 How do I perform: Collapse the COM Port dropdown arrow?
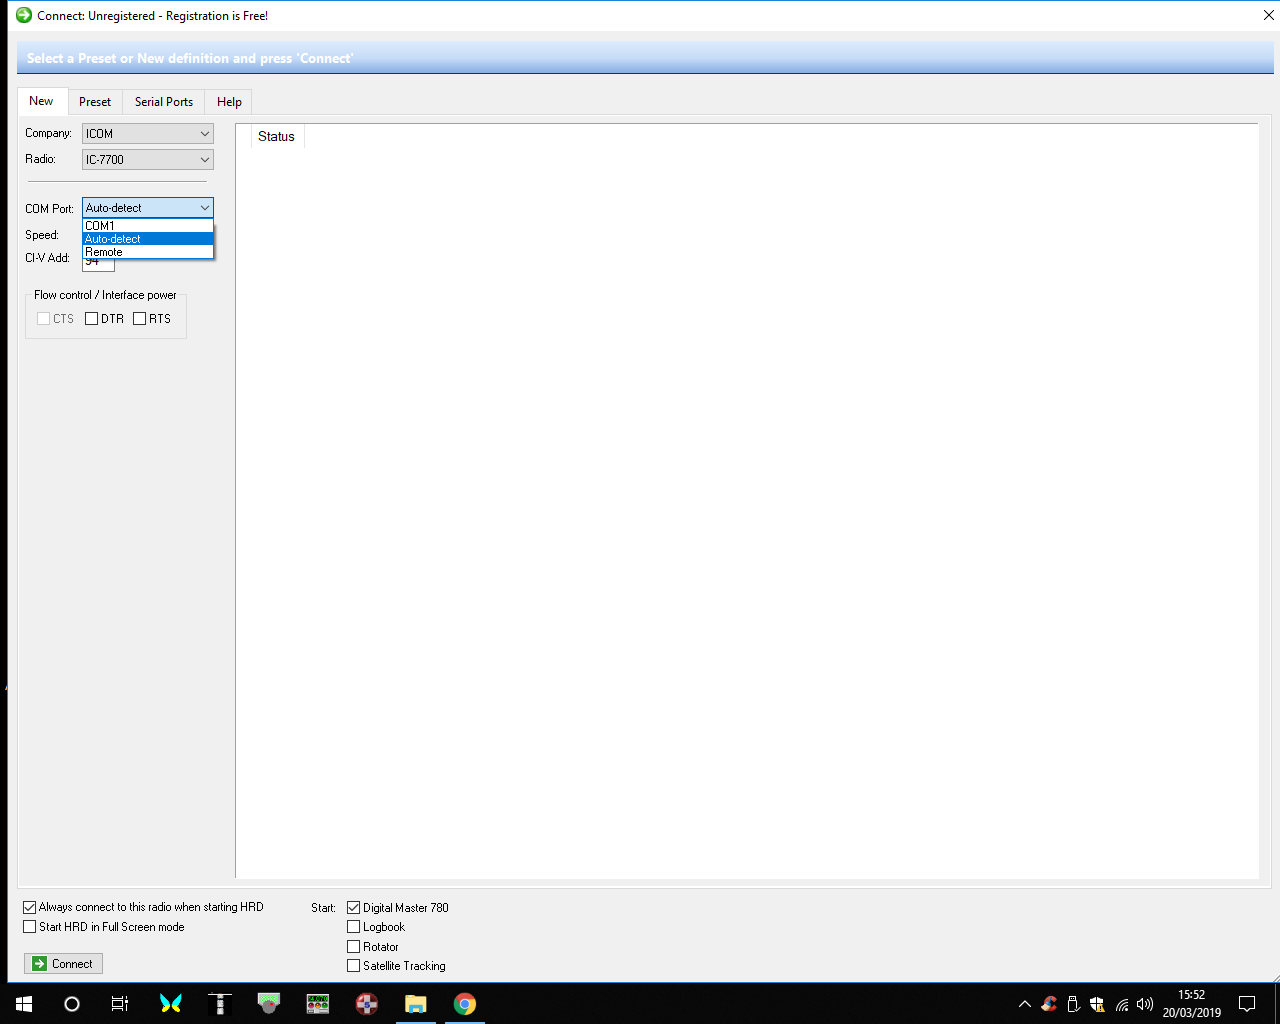204,208
